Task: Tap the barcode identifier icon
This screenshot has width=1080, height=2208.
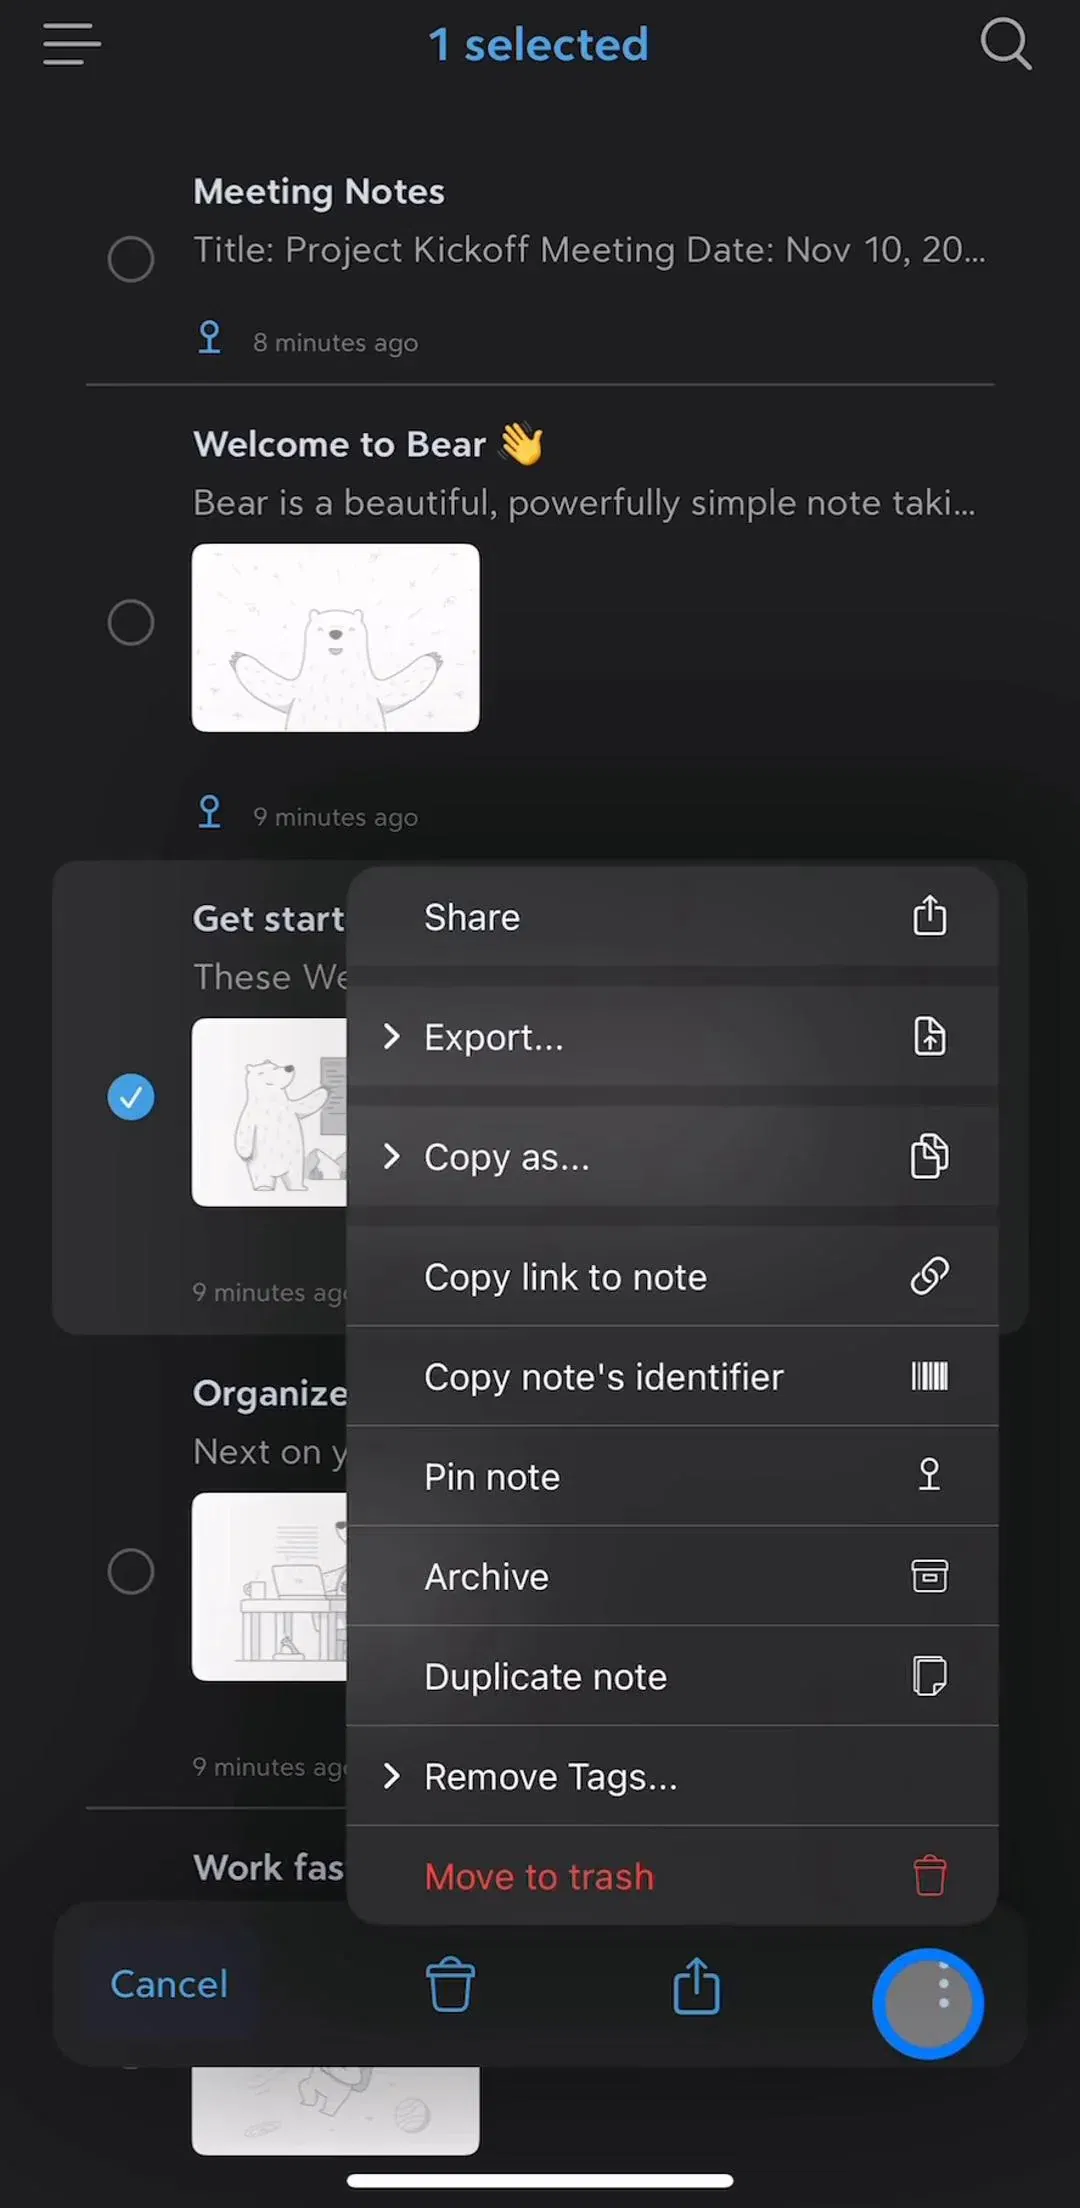Action: pos(929,1376)
